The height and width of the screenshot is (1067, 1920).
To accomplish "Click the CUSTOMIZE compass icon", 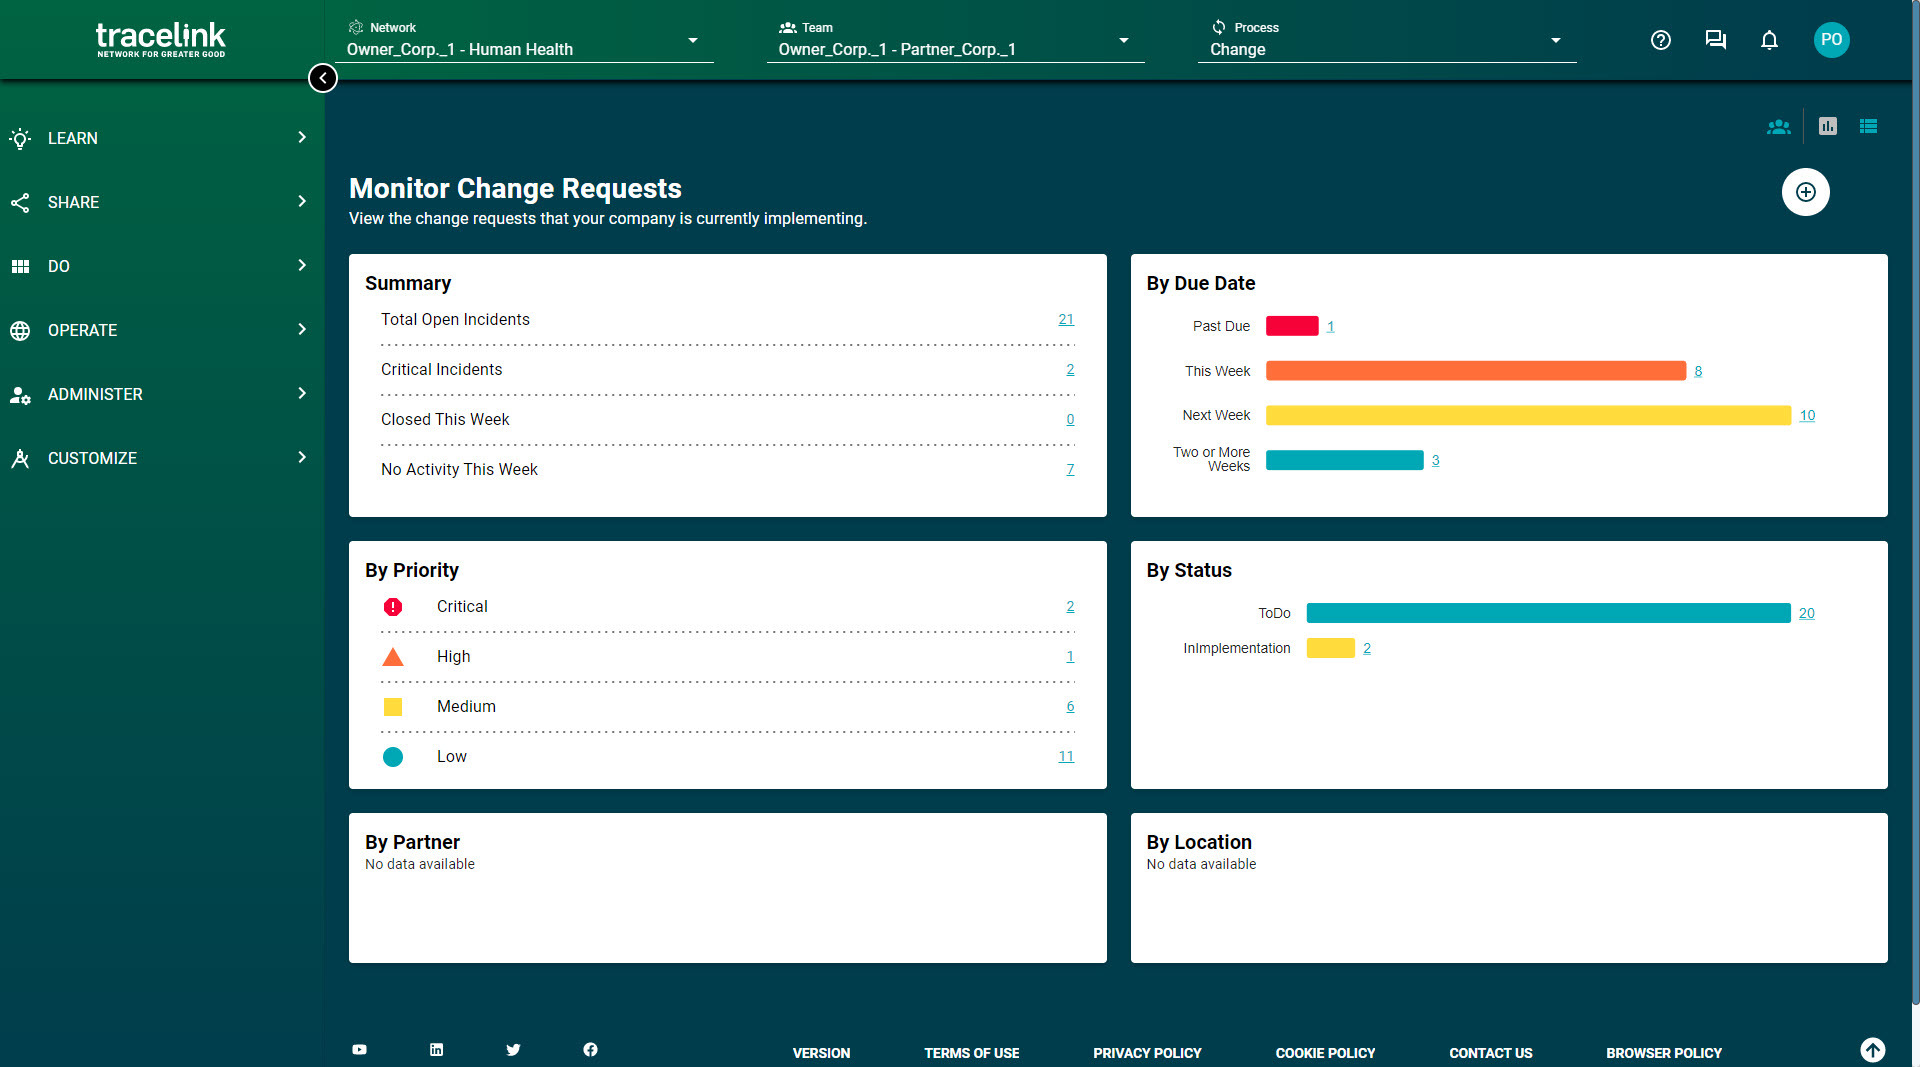I will tap(20, 458).
